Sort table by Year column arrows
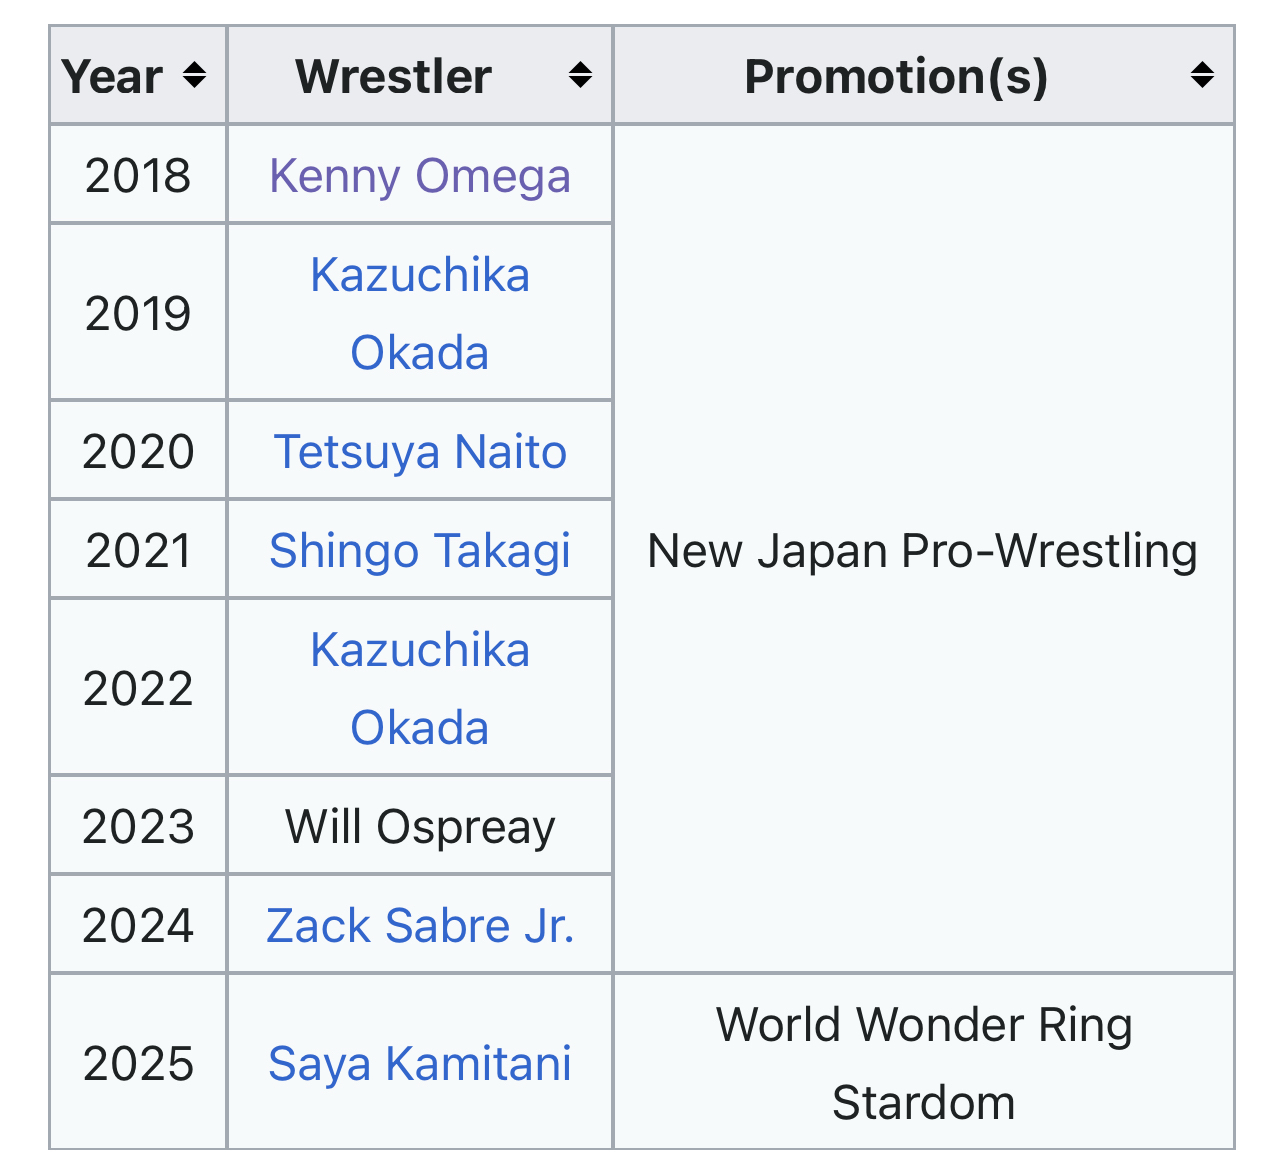 [x=195, y=75]
